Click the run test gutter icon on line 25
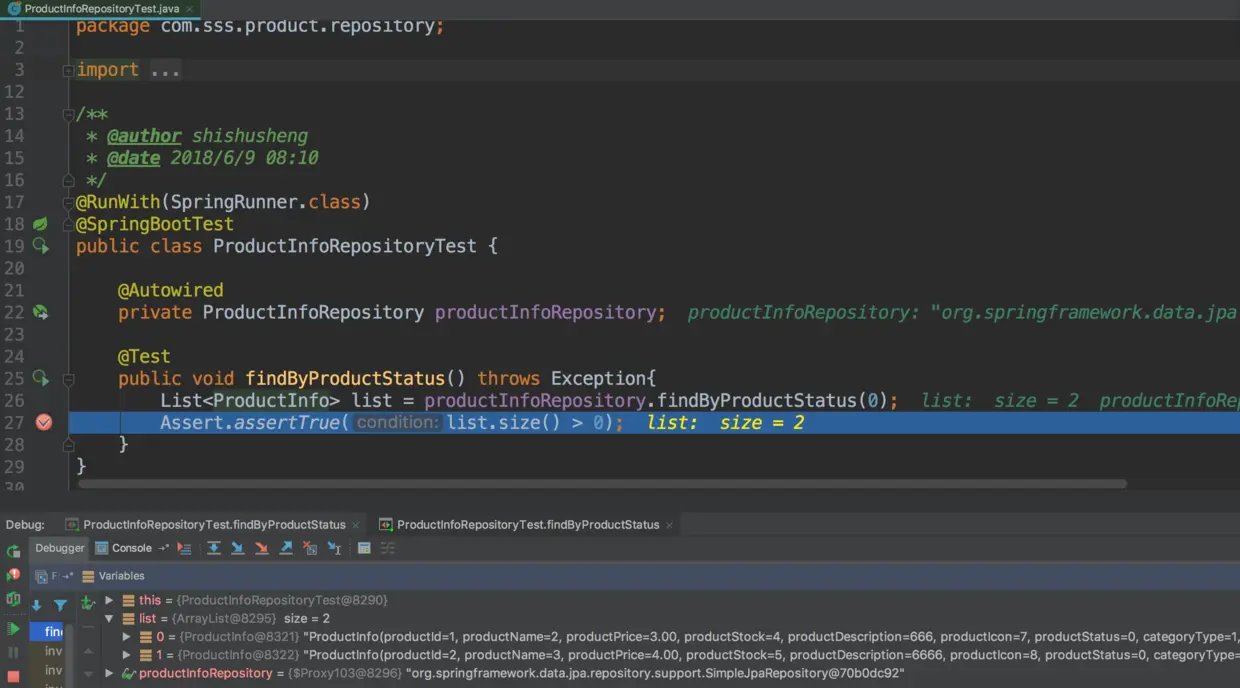The width and height of the screenshot is (1240, 688). 40,378
